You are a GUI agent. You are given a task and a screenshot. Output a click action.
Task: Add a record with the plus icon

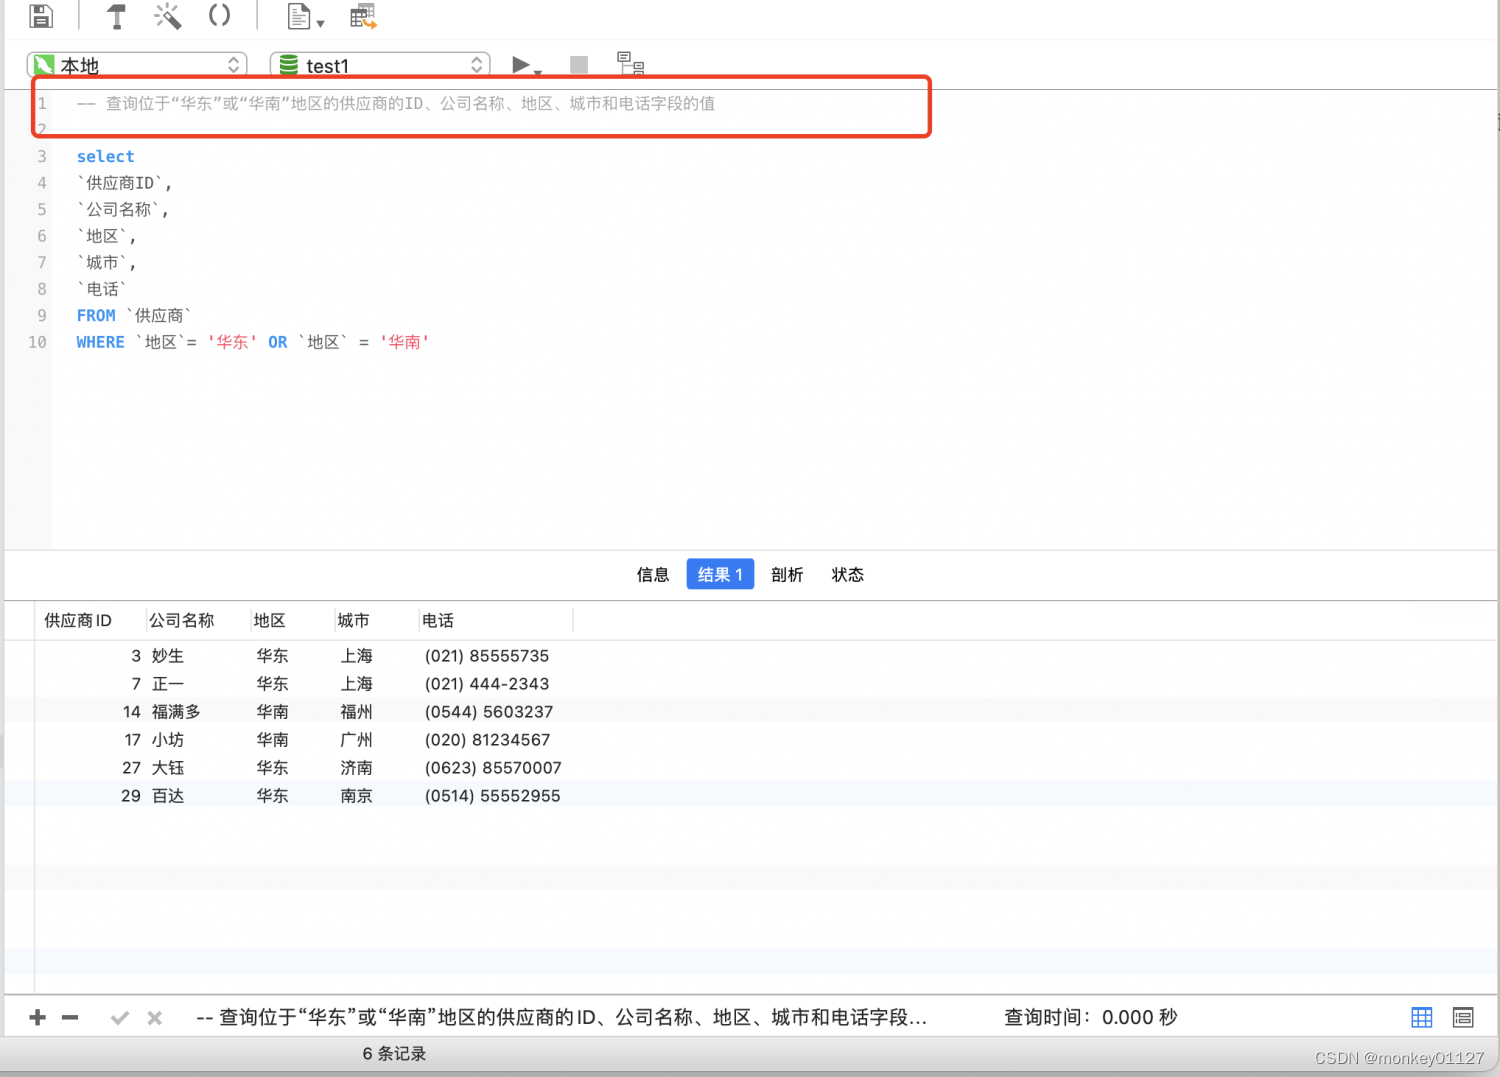[x=38, y=1018]
